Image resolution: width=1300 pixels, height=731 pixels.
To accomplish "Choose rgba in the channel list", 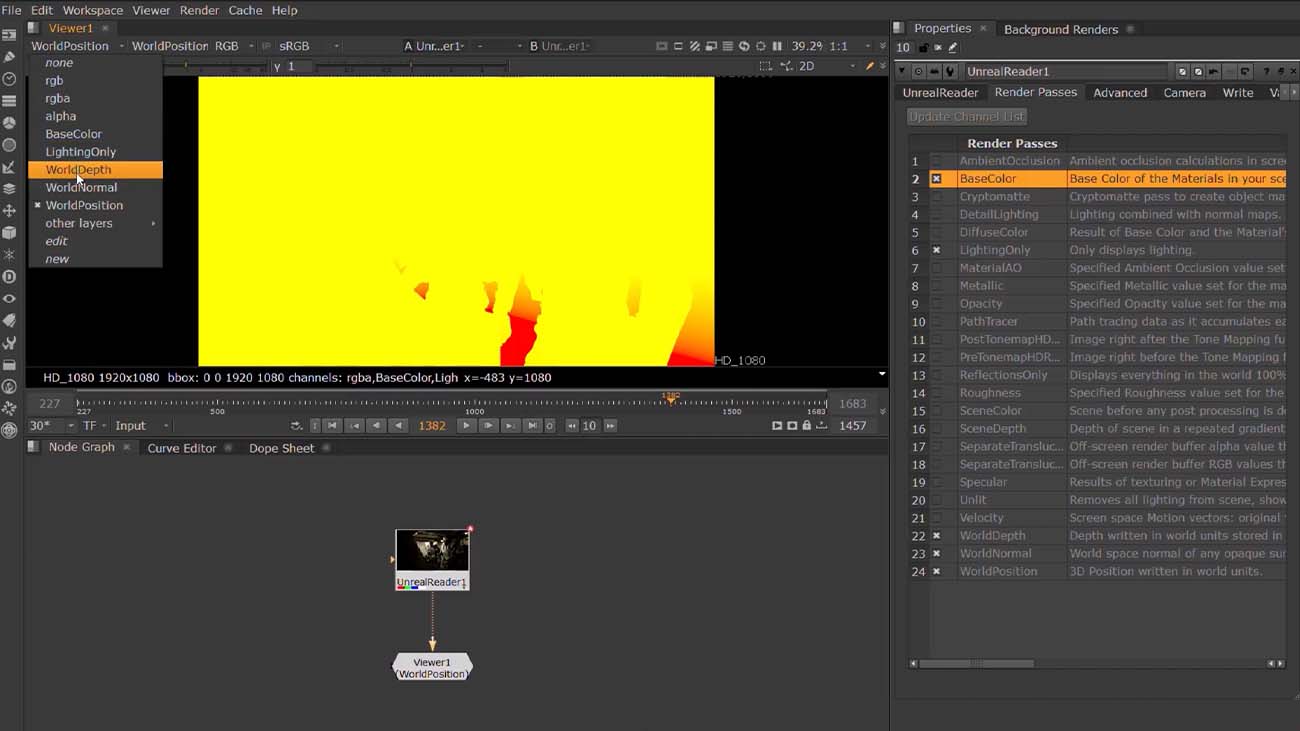I will point(95,98).
